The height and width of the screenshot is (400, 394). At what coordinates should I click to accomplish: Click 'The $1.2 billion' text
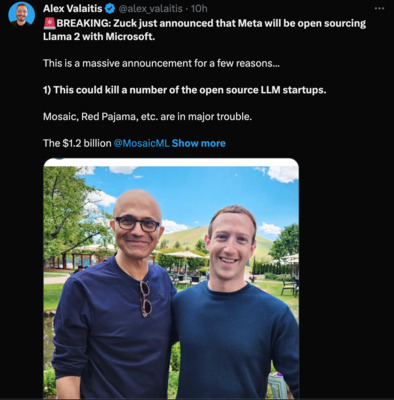click(x=77, y=143)
